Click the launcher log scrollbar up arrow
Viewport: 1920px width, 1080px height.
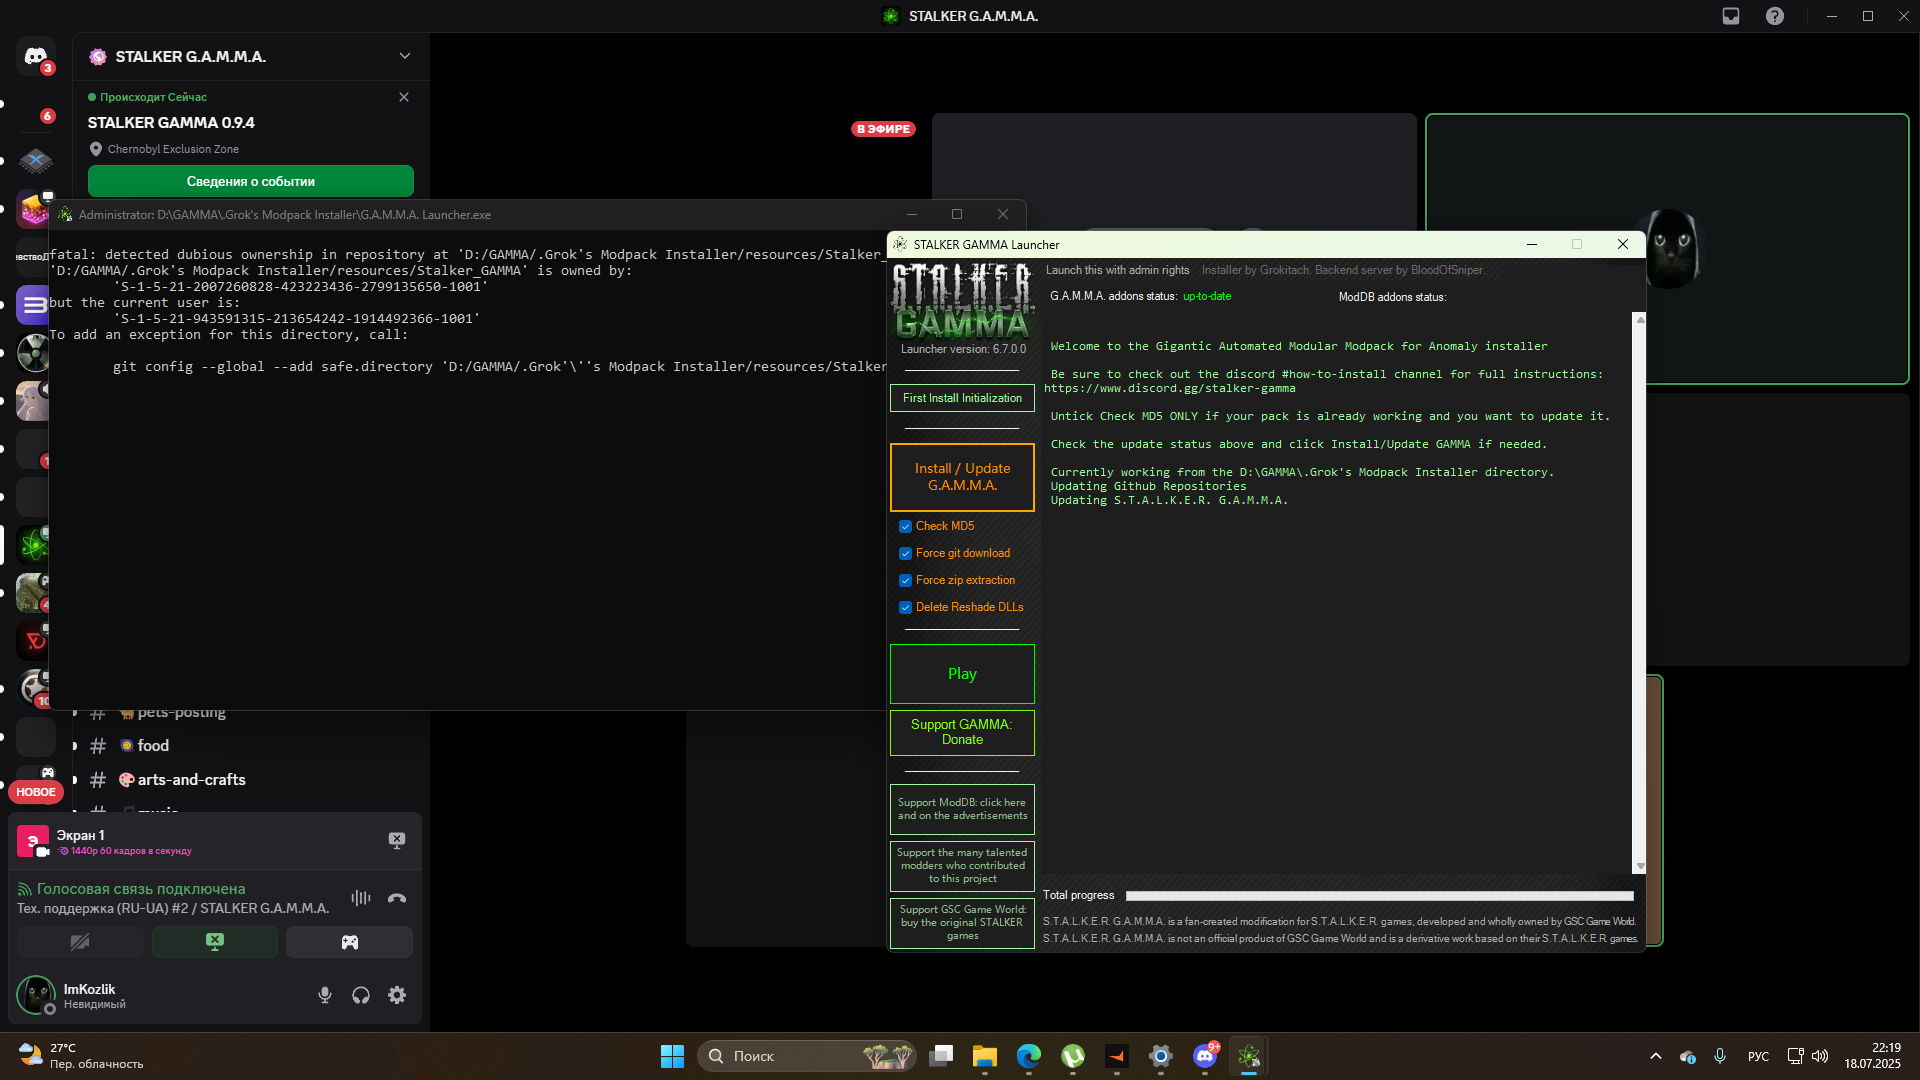pos(1639,318)
